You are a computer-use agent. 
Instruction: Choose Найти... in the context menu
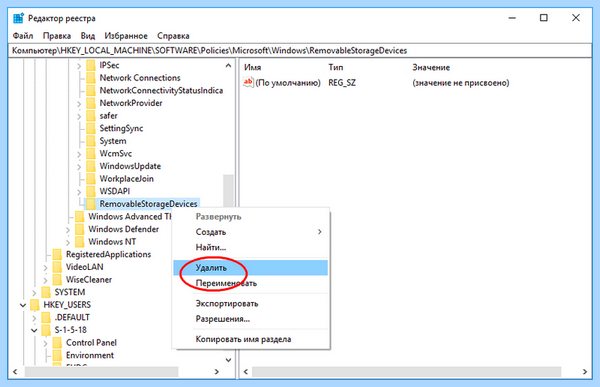point(251,247)
